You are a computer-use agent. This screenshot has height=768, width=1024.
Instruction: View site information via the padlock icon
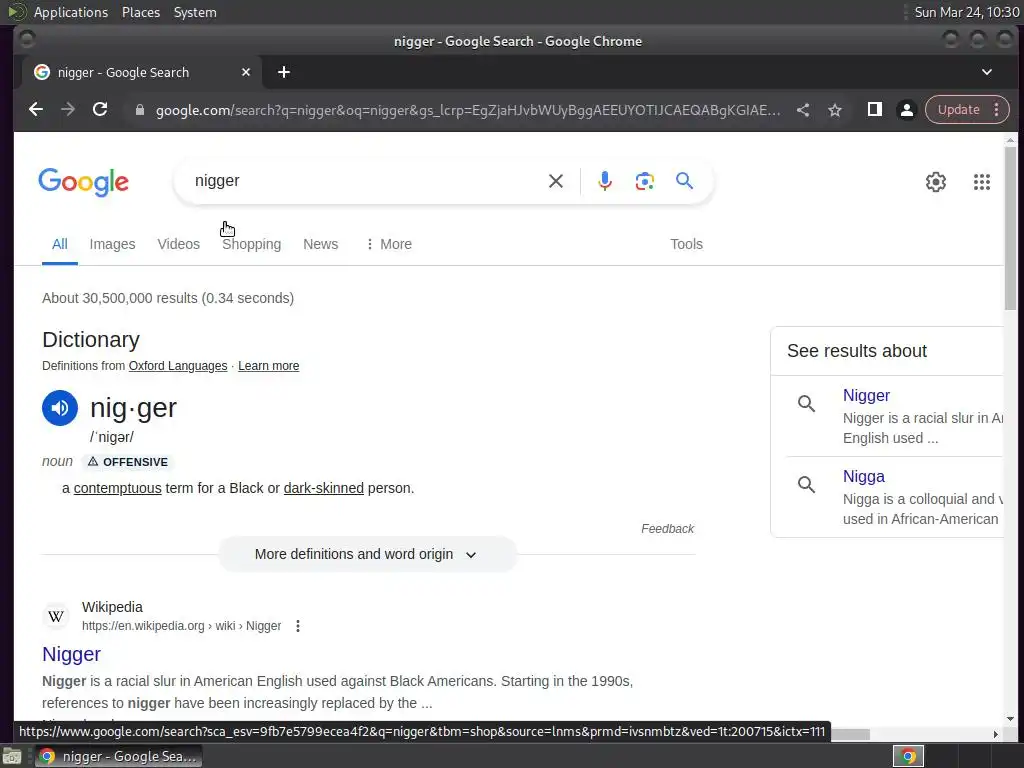tap(139, 110)
